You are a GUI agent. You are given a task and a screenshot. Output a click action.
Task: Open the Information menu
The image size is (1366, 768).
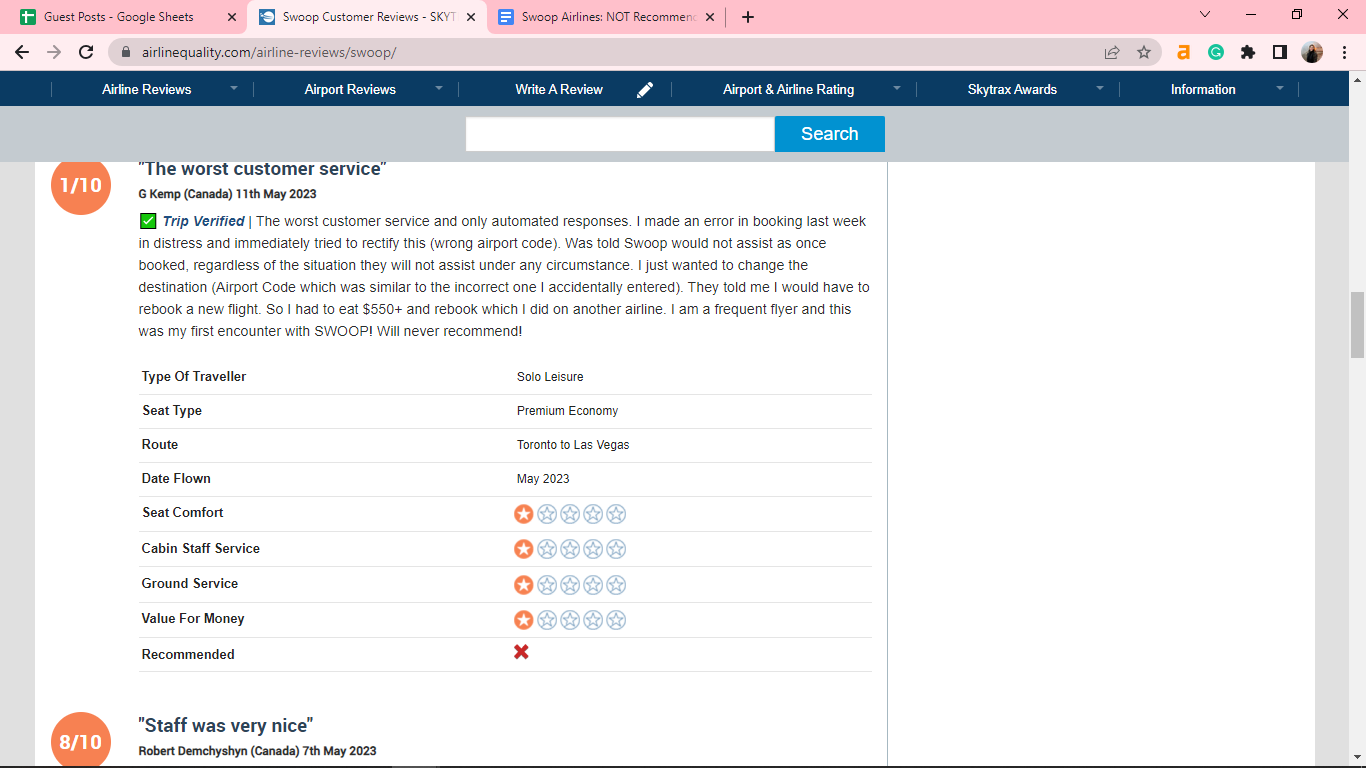pyautogui.click(x=1203, y=89)
